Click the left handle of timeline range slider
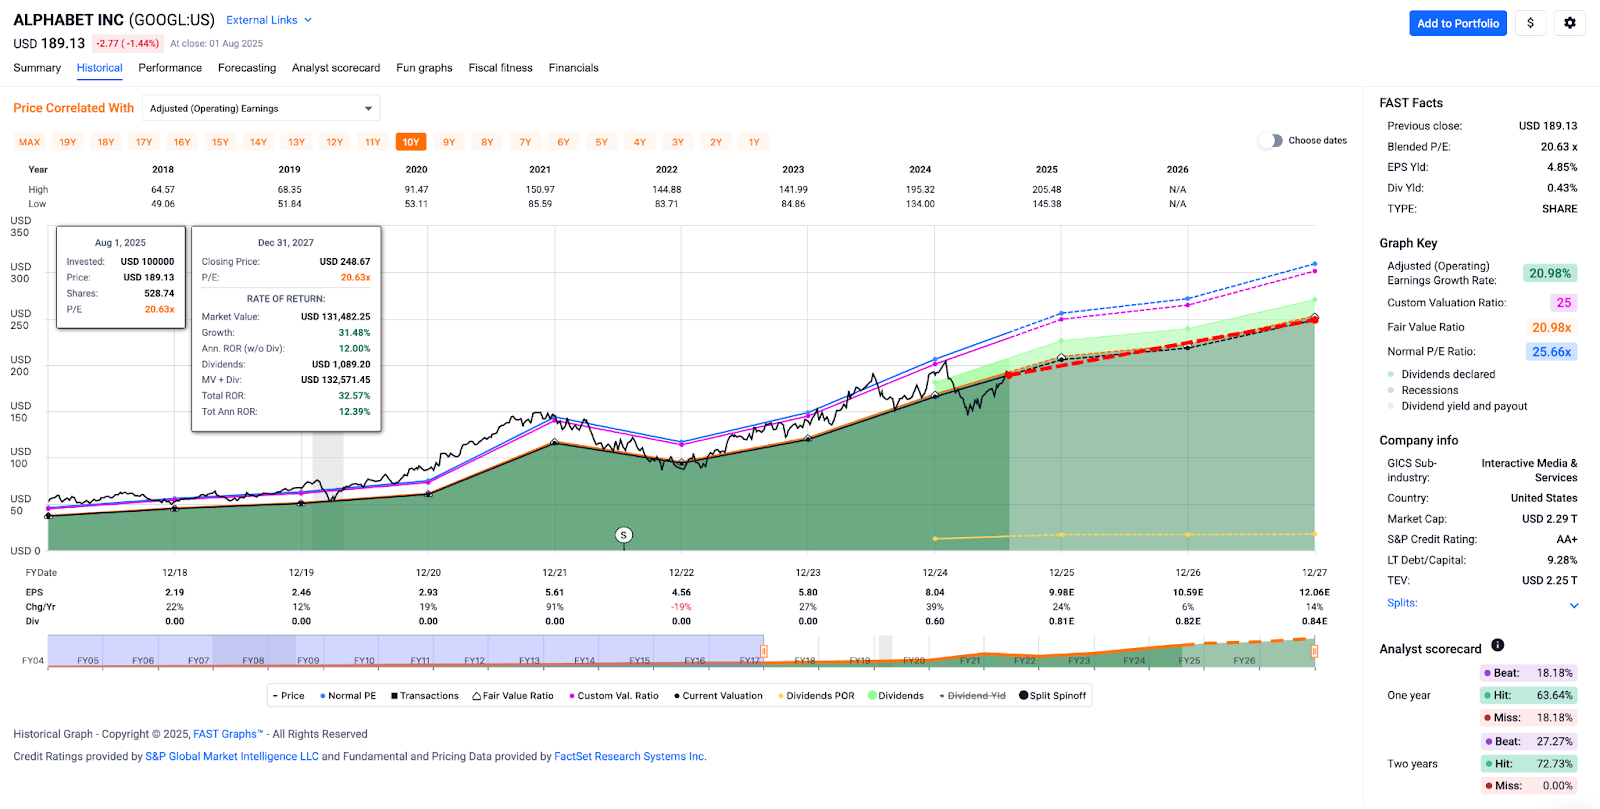The height and width of the screenshot is (809, 1600). [764, 651]
